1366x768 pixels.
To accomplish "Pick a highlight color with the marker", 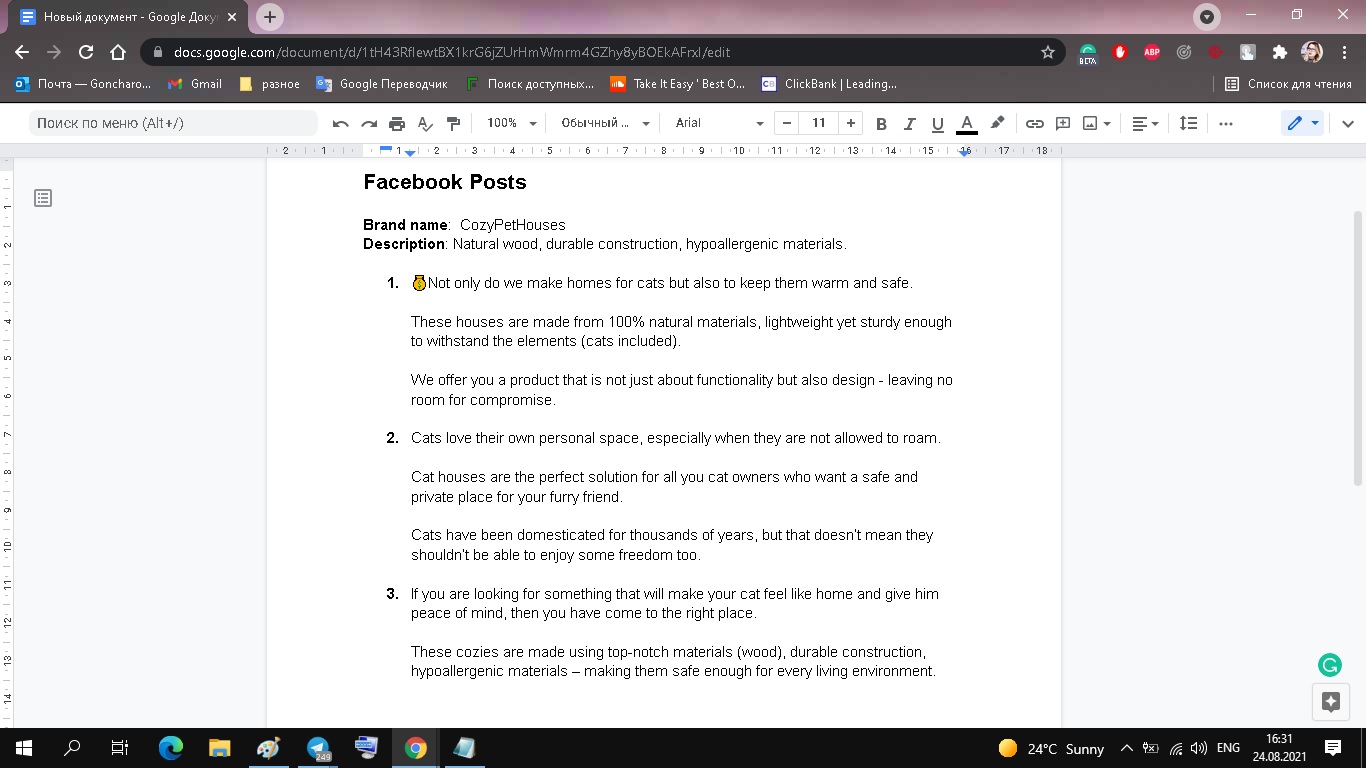I will [997, 123].
